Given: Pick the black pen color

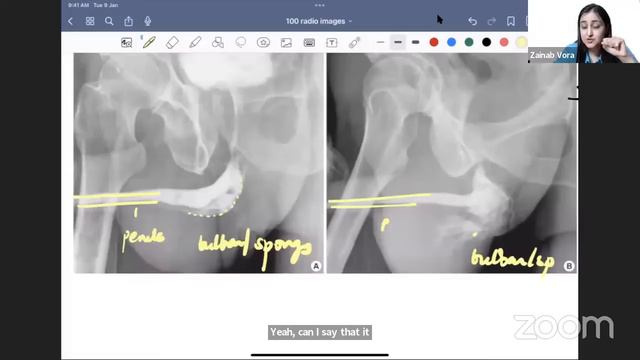Looking at the screenshot, I should point(487,42).
